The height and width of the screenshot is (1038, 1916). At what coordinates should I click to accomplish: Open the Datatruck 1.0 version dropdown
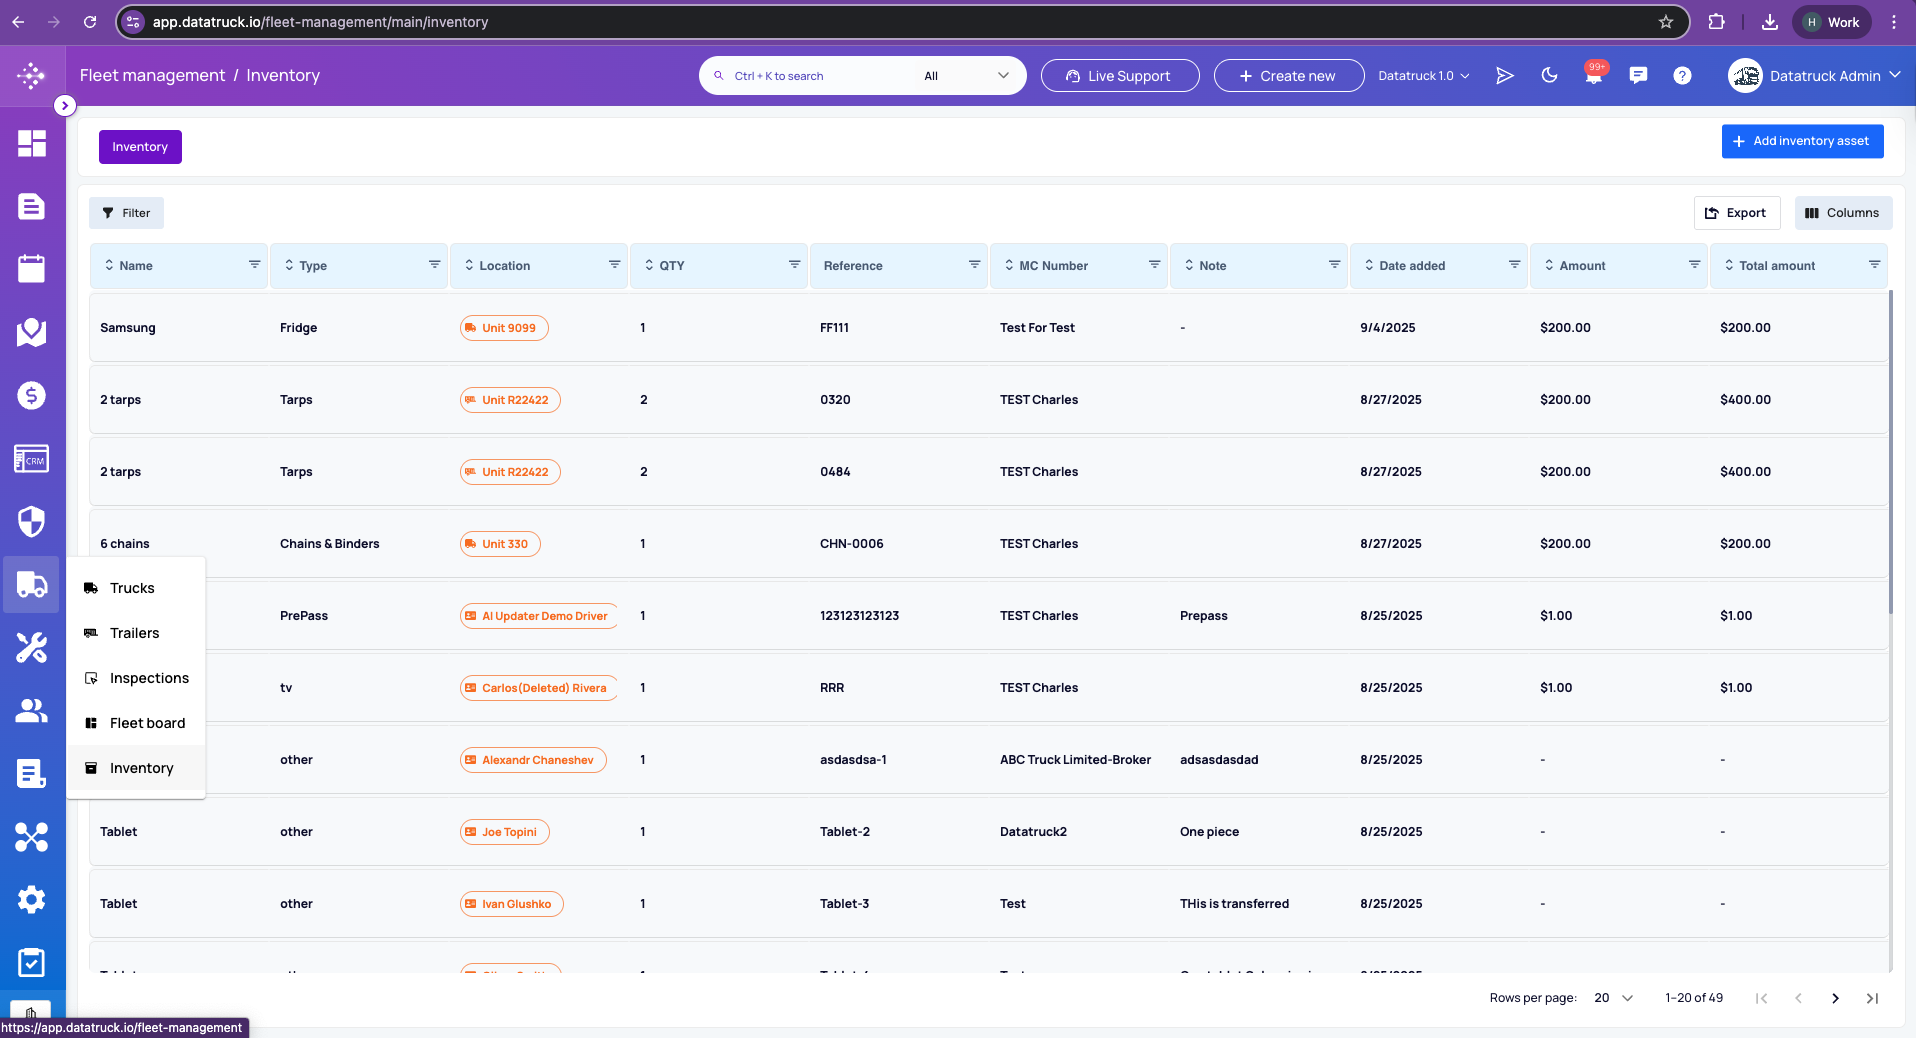(x=1423, y=75)
